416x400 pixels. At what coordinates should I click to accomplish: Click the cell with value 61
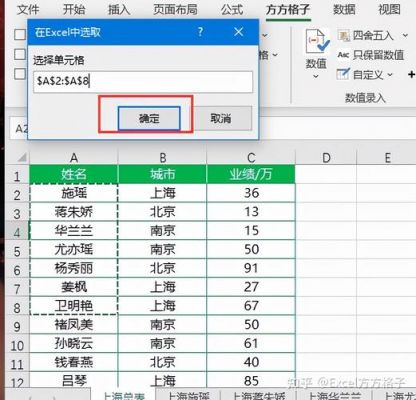[x=251, y=343]
